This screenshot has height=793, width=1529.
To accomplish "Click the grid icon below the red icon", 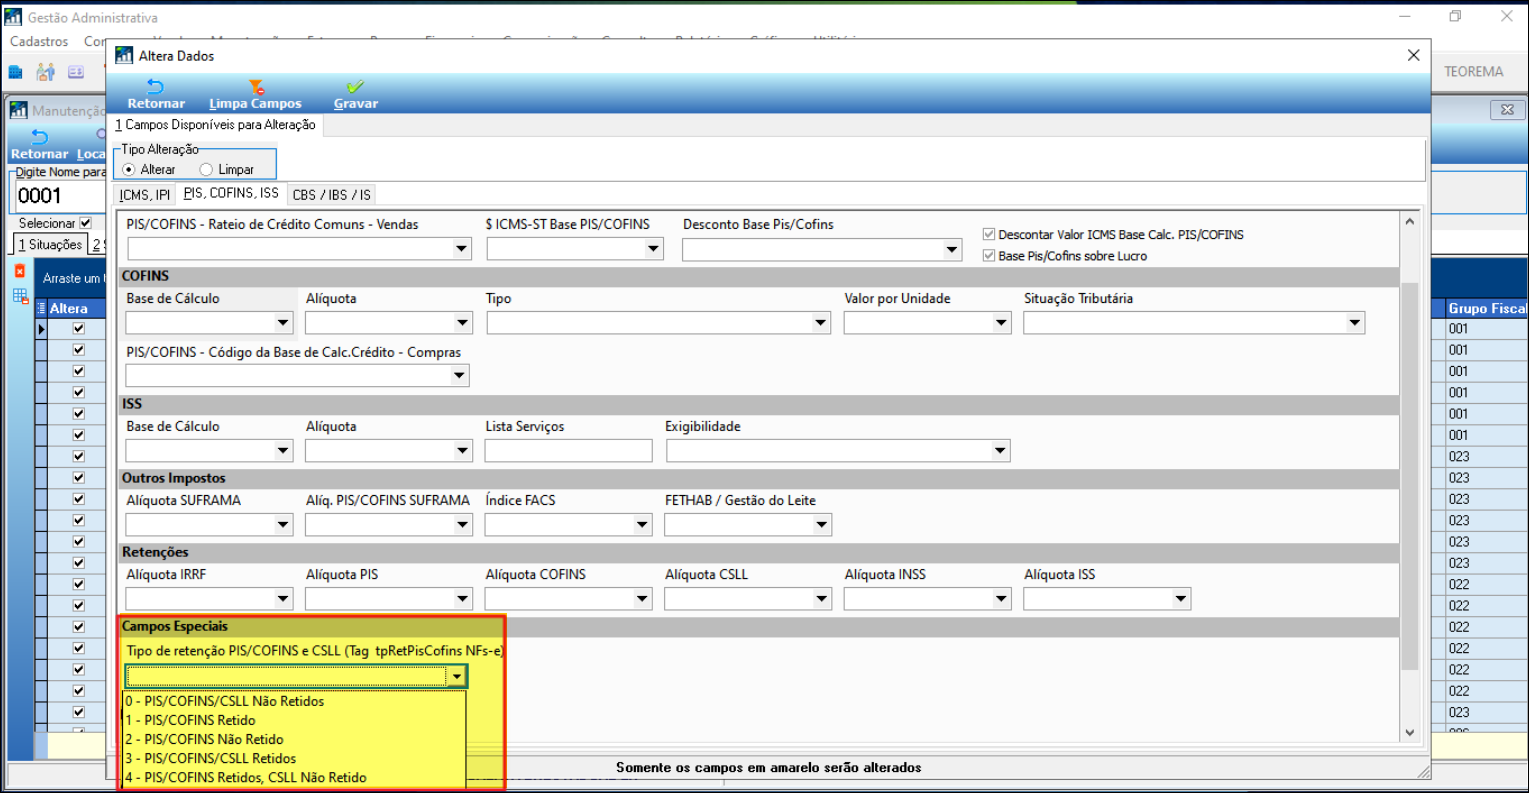I will pyautogui.click(x=20, y=296).
